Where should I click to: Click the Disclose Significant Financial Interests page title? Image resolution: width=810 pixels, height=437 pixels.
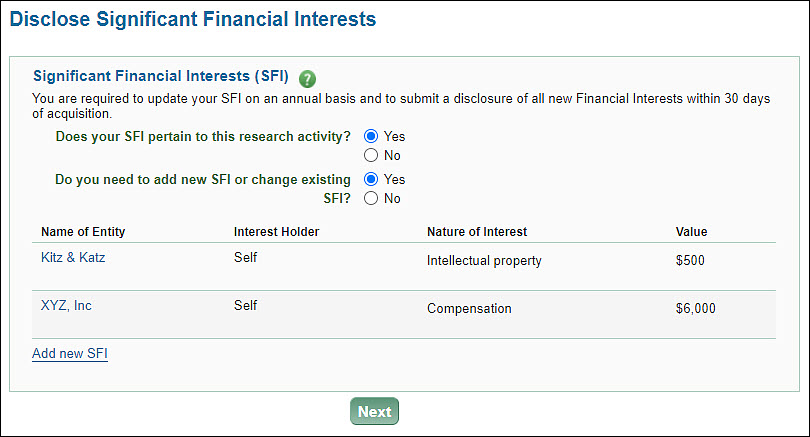coord(193,19)
